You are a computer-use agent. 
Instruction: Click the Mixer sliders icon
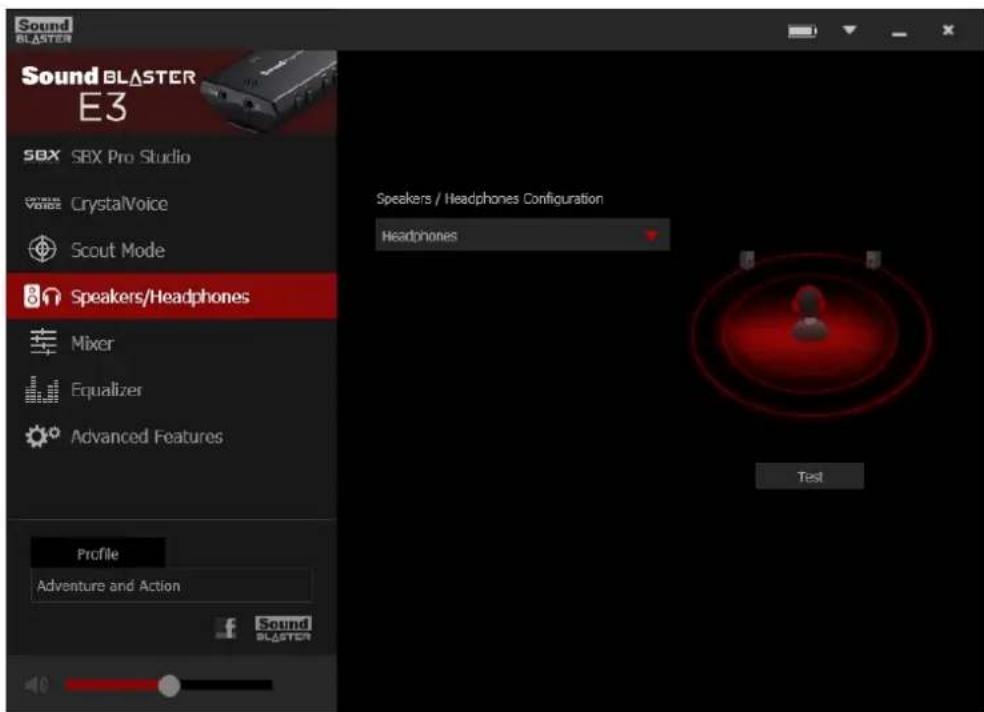click(x=43, y=343)
